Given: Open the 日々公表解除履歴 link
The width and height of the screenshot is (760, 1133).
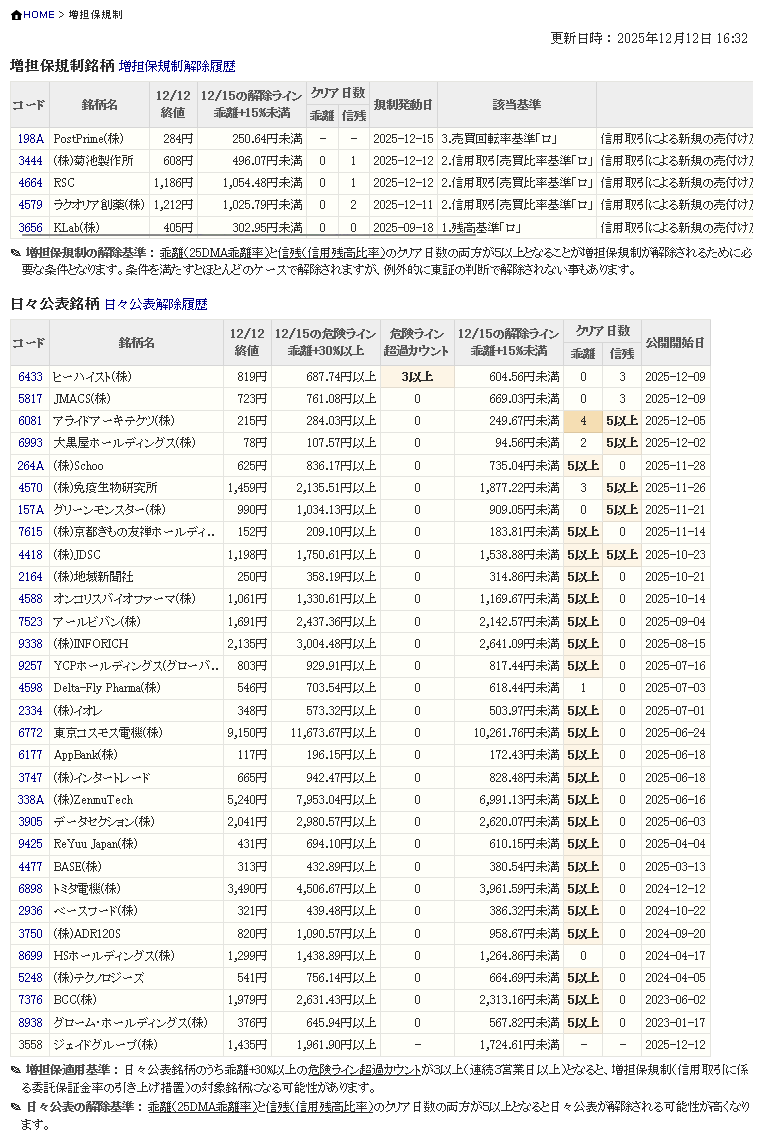Looking at the screenshot, I should click(x=155, y=304).
